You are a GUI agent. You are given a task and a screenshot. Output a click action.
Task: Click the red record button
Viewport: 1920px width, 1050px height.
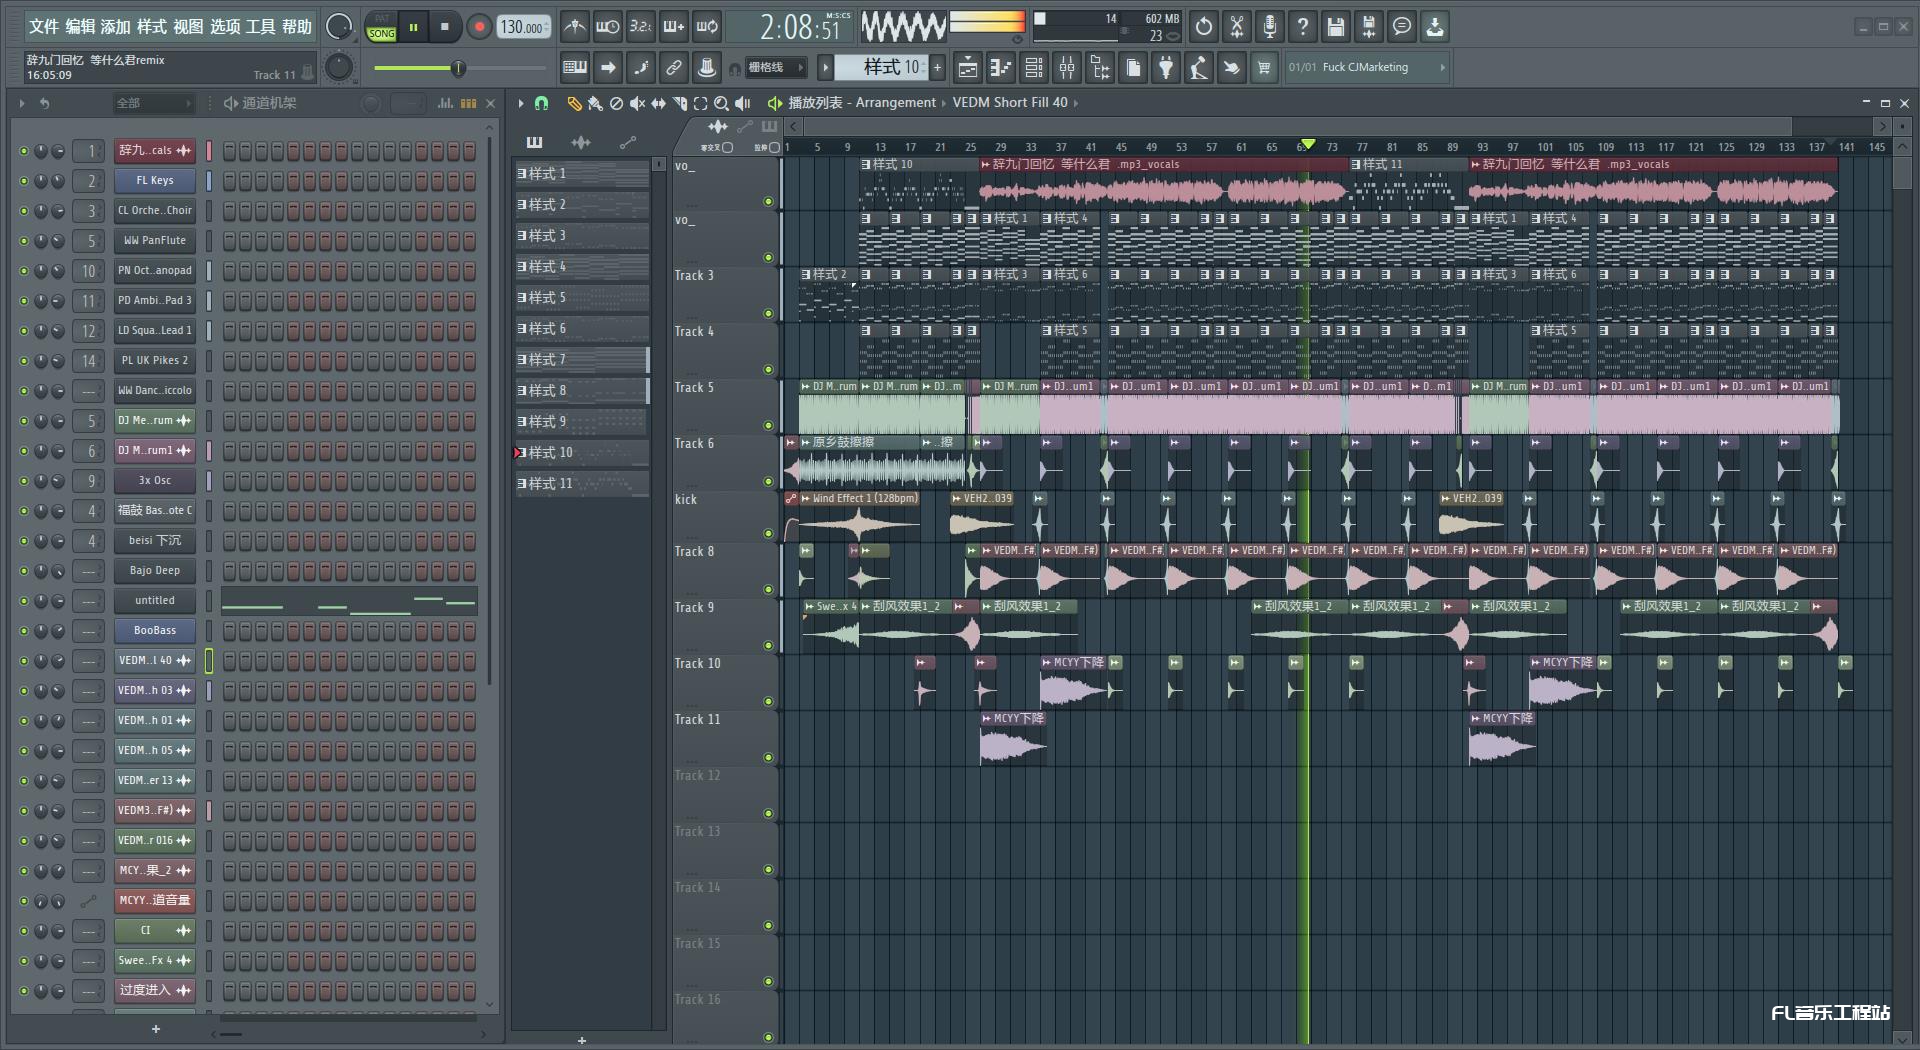tap(479, 27)
